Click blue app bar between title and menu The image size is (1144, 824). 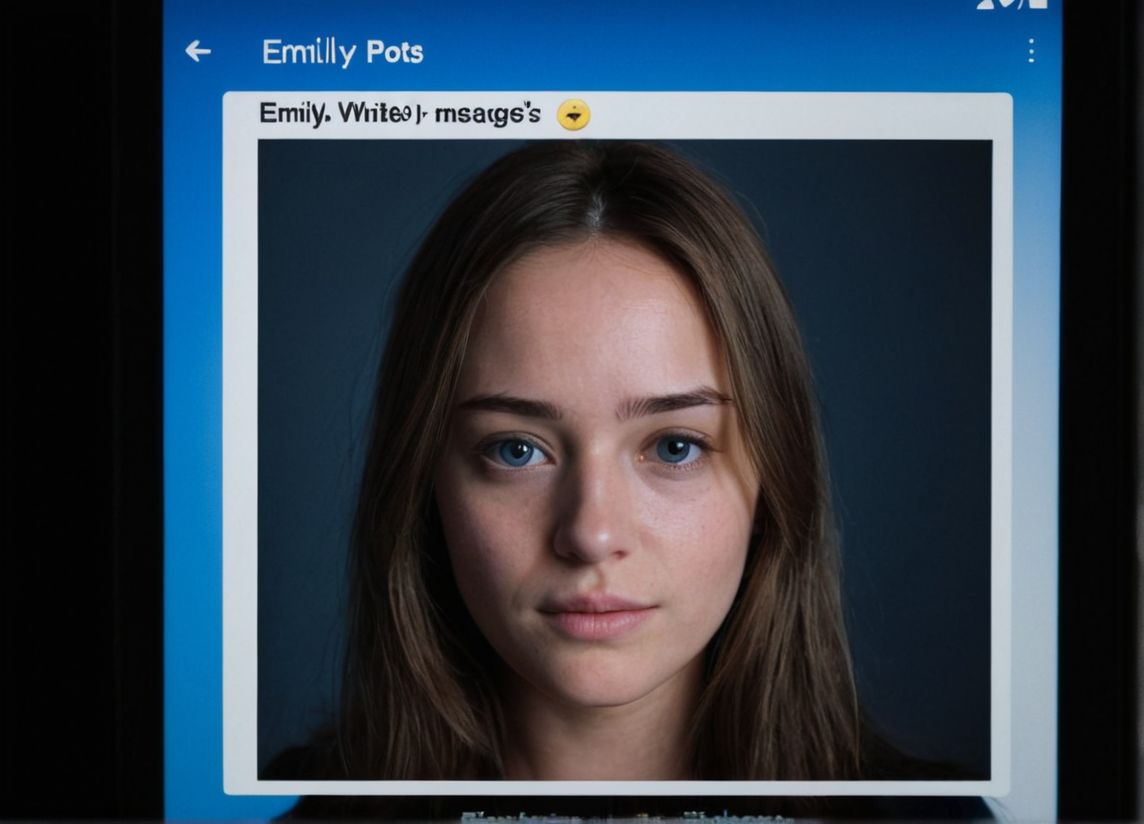point(720,52)
